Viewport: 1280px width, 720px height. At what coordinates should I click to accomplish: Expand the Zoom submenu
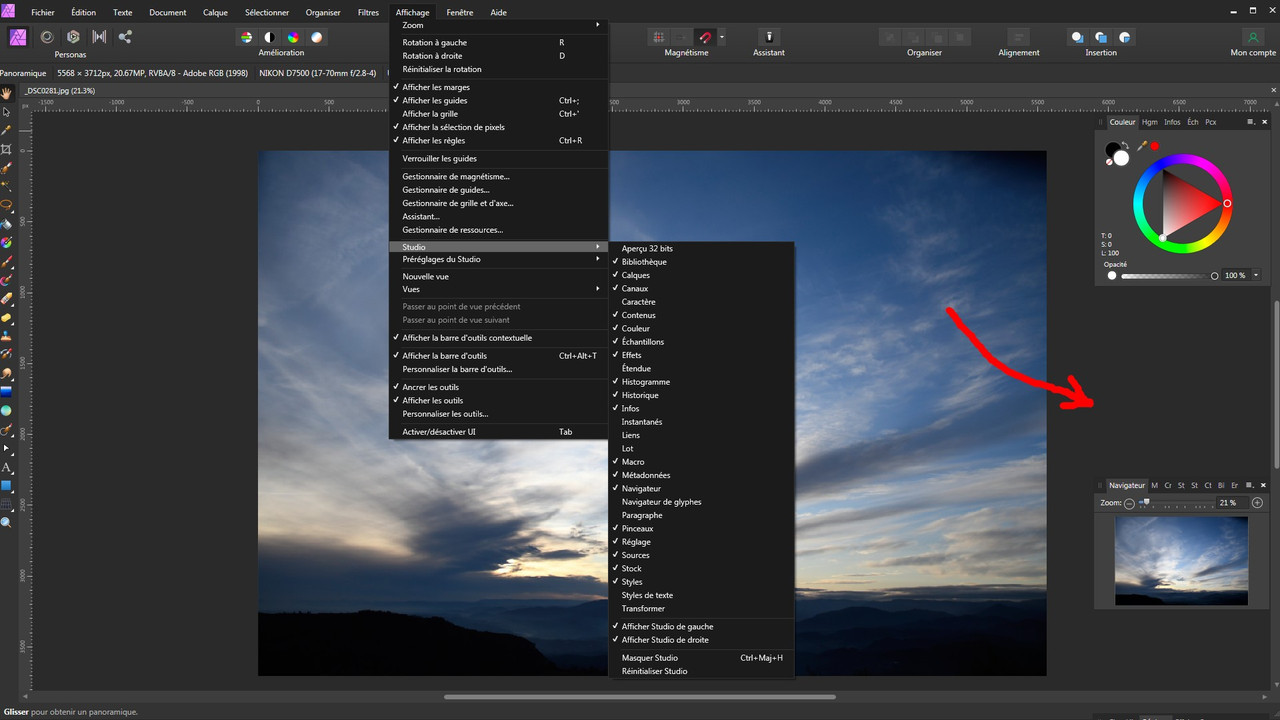[x=412, y=25]
